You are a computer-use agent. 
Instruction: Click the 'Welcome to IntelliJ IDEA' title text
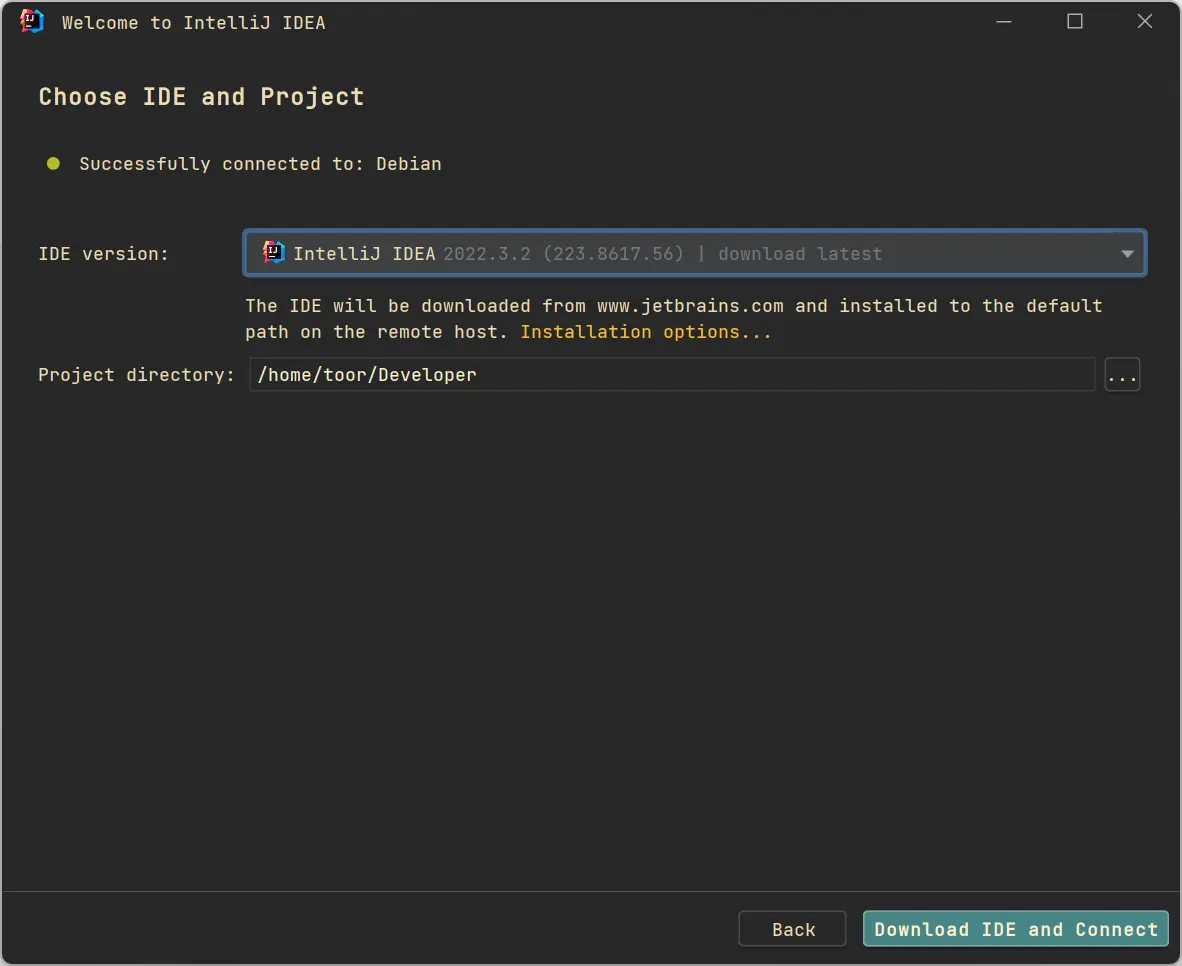click(x=194, y=23)
